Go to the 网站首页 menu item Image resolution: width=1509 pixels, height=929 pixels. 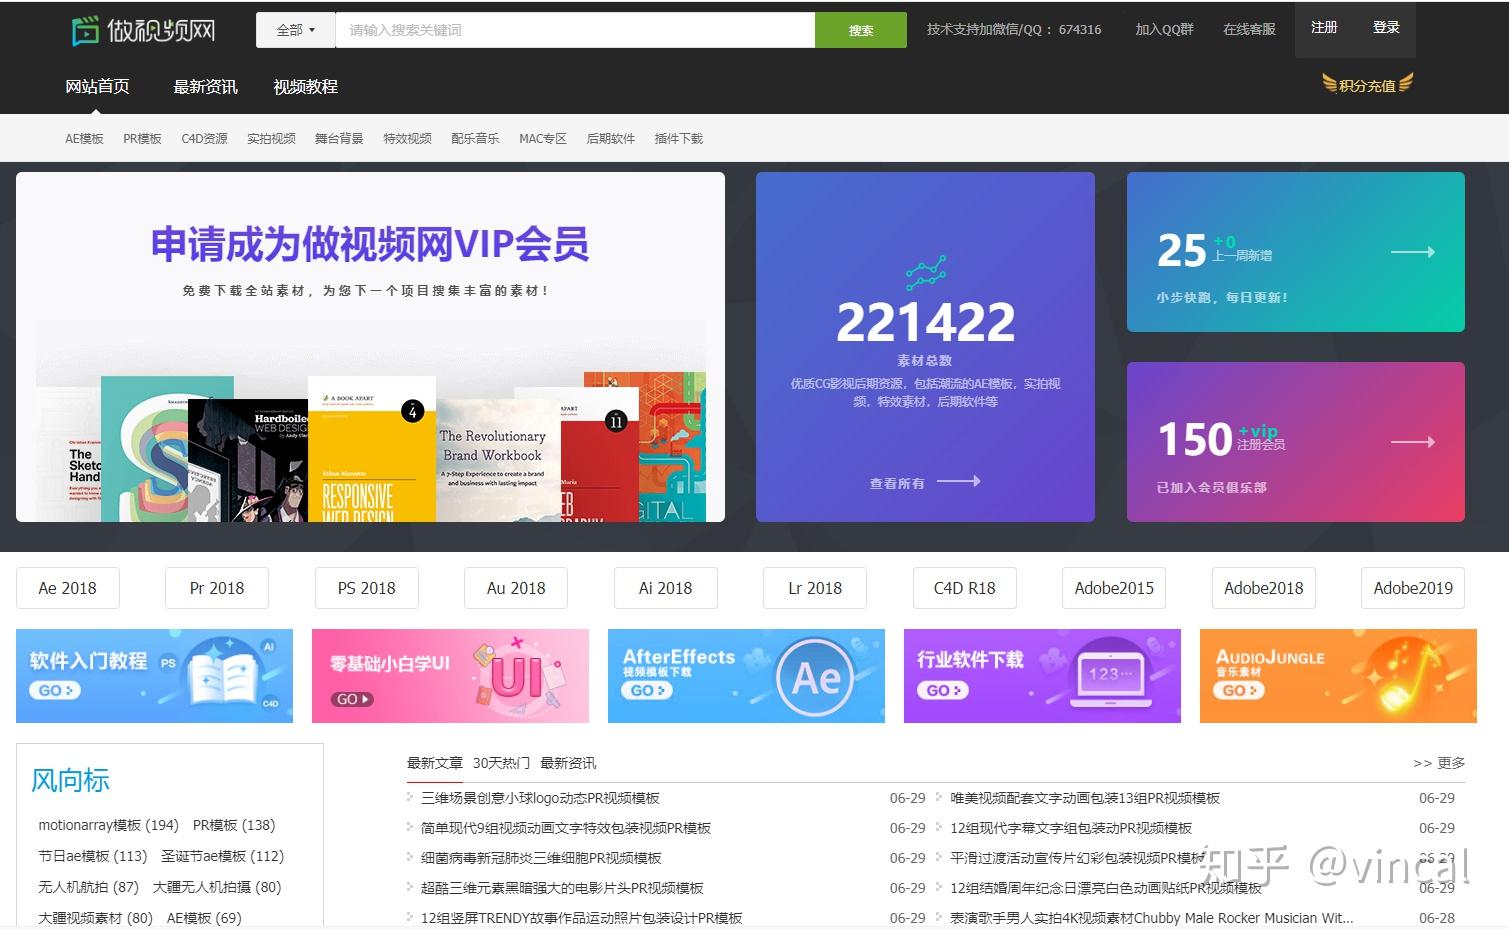pos(97,87)
